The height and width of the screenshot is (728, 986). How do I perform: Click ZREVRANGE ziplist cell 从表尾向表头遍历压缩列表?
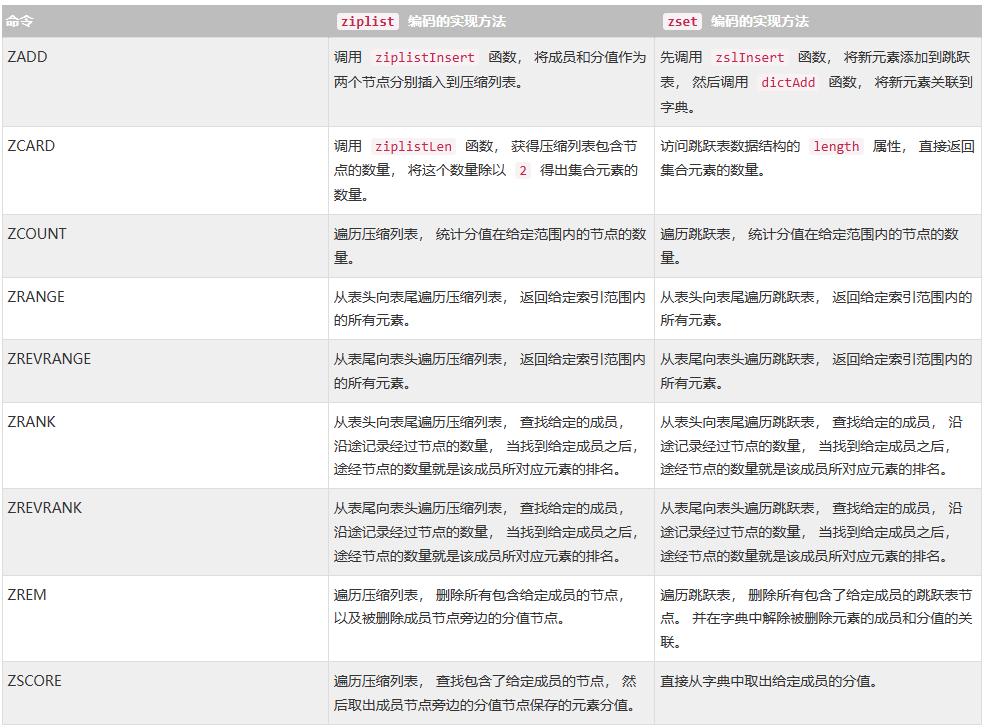(490, 371)
